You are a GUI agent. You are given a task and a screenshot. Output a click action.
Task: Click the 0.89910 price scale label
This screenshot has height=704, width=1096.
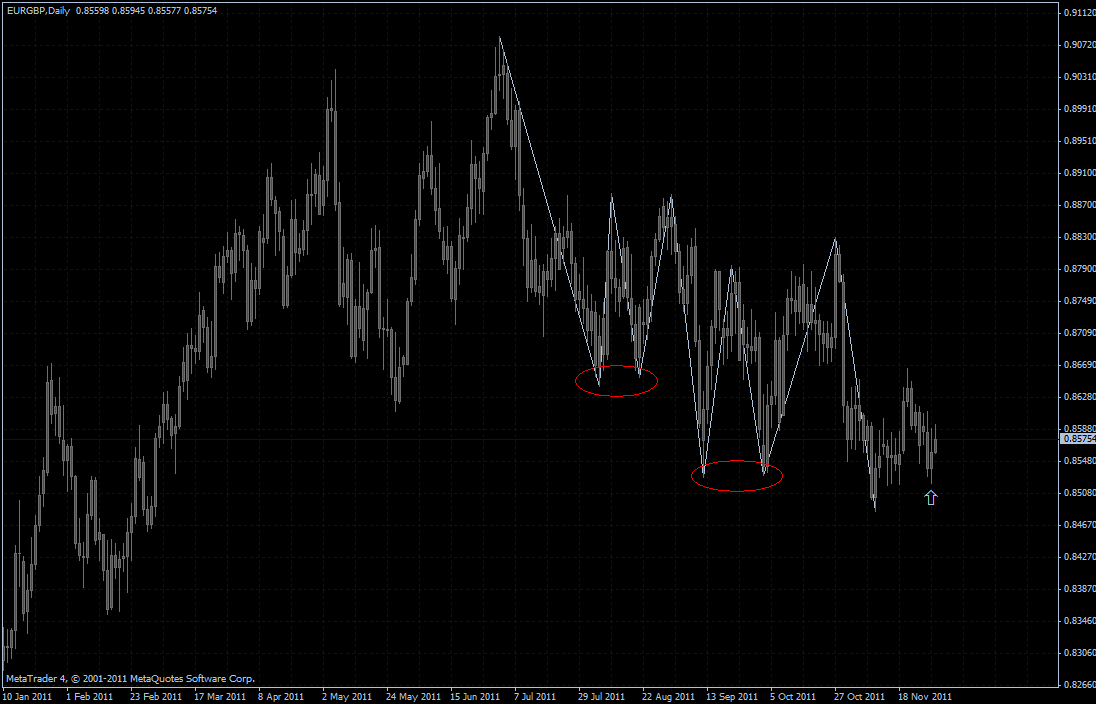pyautogui.click(x=1080, y=108)
